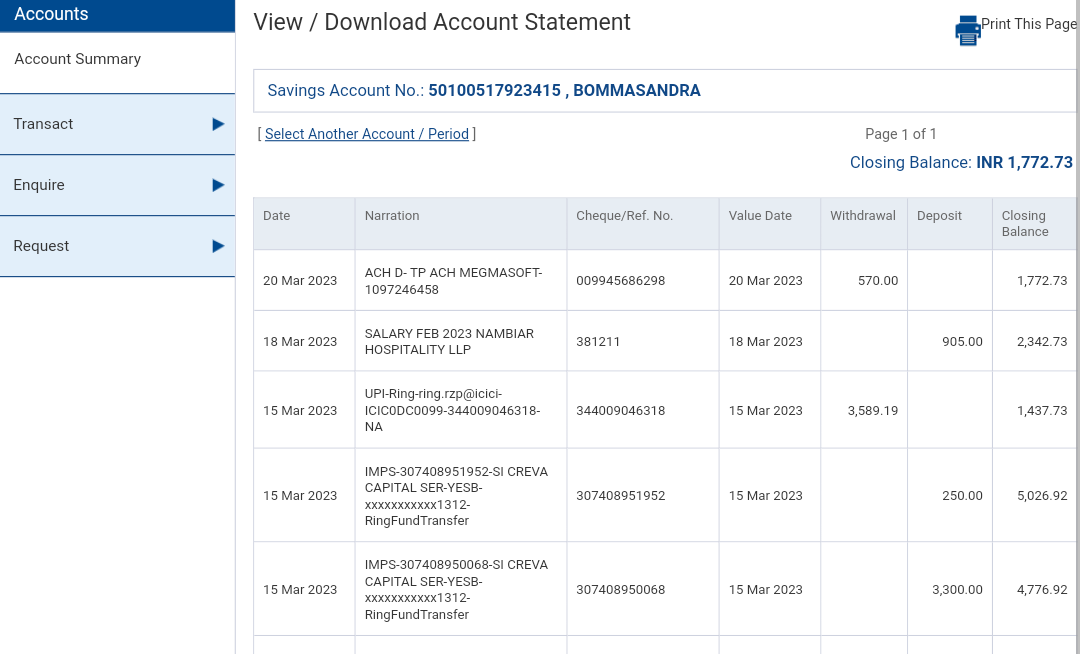The width and height of the screenshot is (1080, 654).
Task: Click reference number 381211
Action: point(598,341)
